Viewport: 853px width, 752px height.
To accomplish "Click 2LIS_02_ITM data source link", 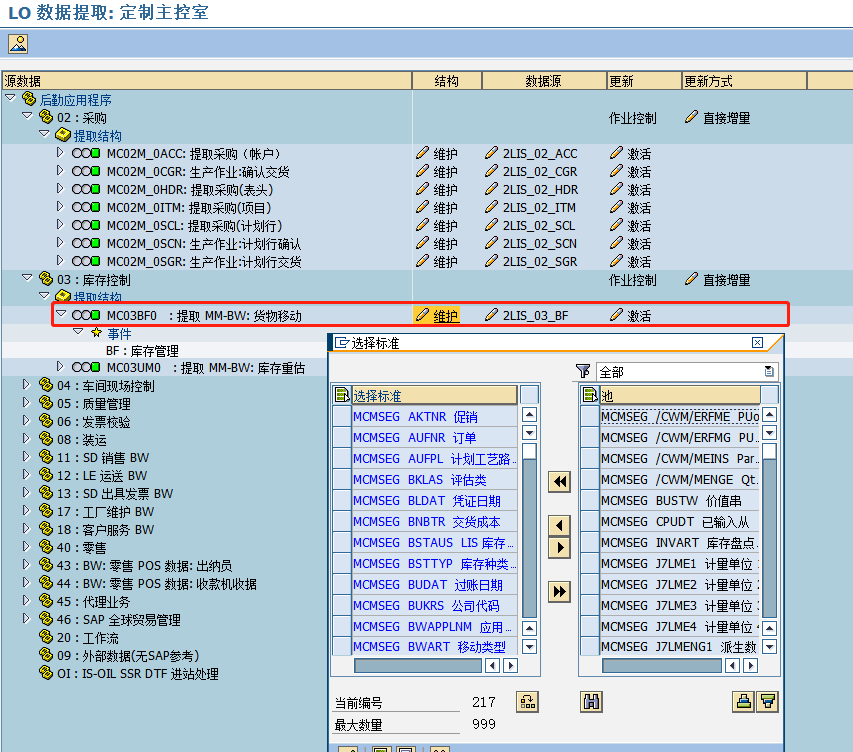I will [x=539, y=208].
